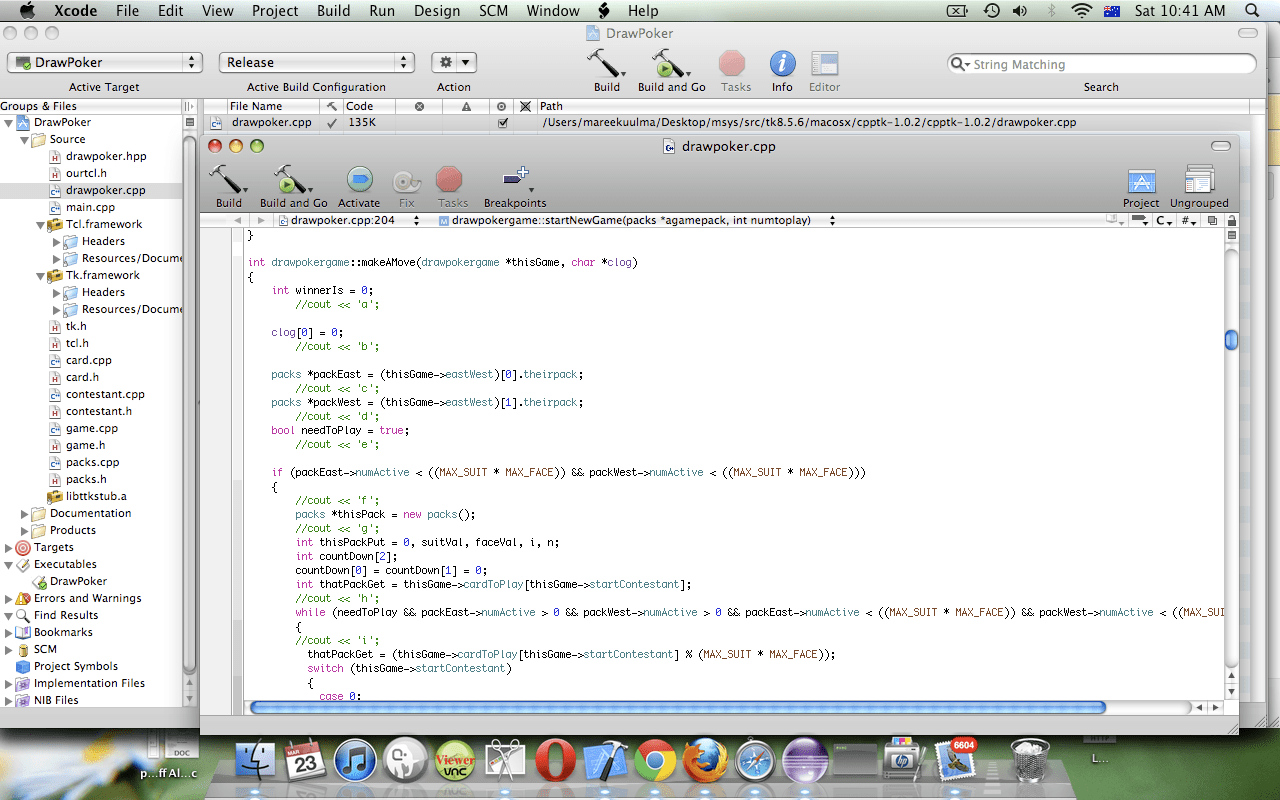1280x800 pixels.
Task: Click the editor vertical scrollbar thumb
Action: pyautogui.click(x=1231, y=340)
